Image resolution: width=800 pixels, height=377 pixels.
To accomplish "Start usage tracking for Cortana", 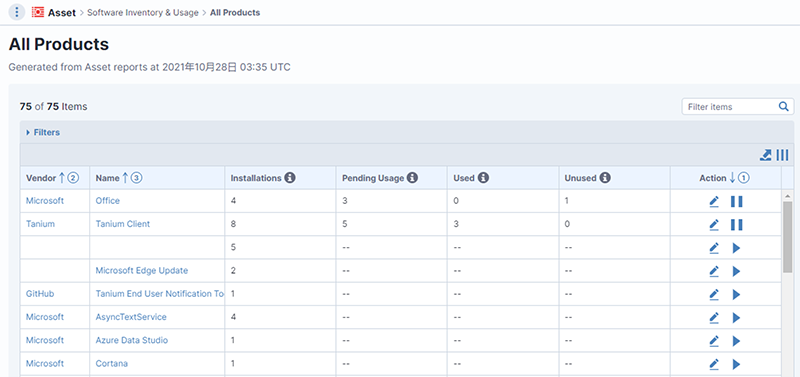I will point(736,364).
